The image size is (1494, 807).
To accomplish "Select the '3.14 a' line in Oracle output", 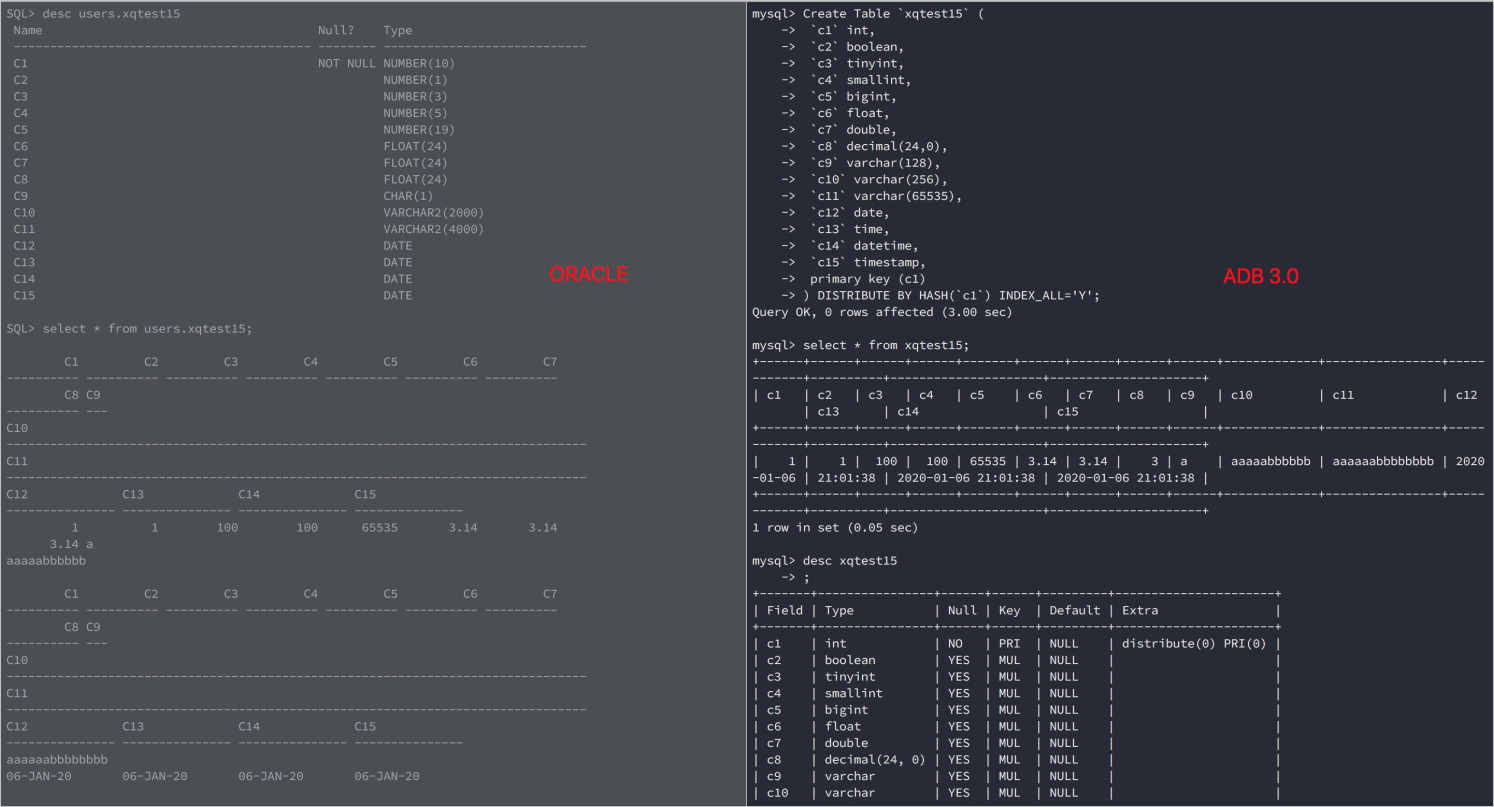I will point(71,544).
